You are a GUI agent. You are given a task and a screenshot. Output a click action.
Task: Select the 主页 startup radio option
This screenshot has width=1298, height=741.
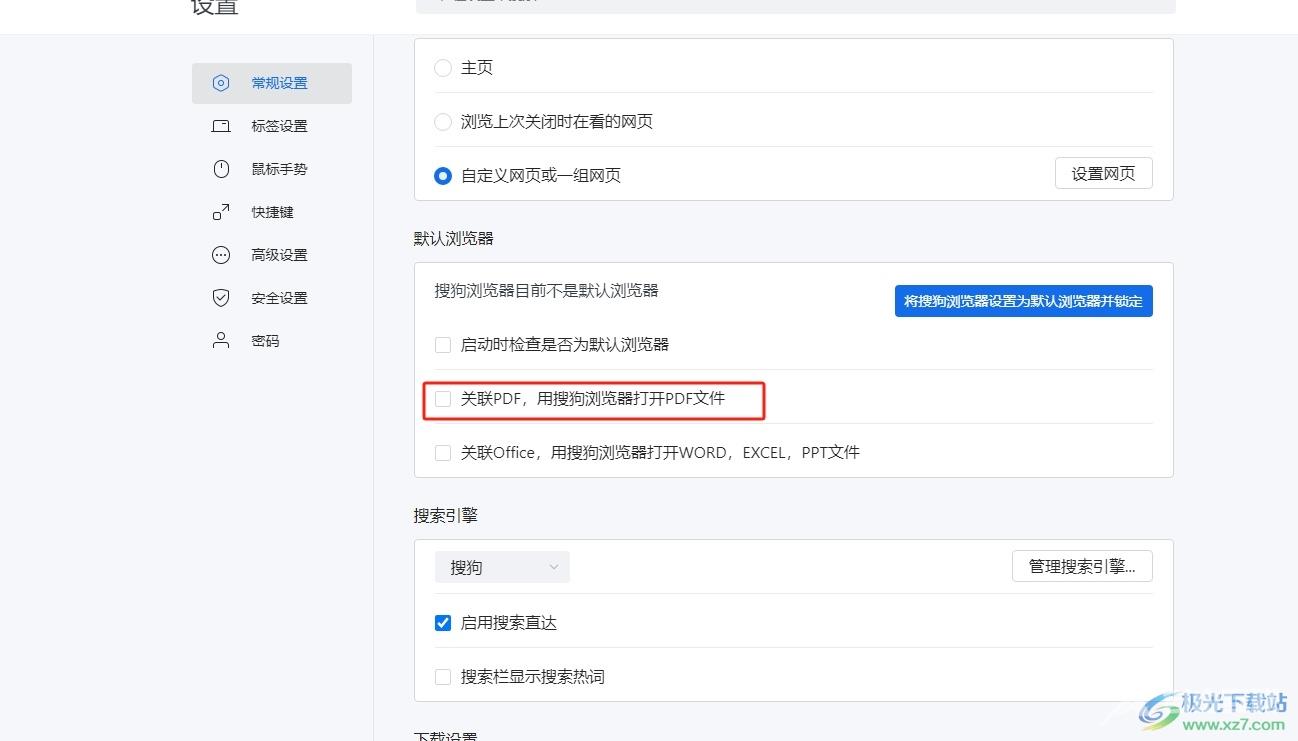(x=443, y=68)
